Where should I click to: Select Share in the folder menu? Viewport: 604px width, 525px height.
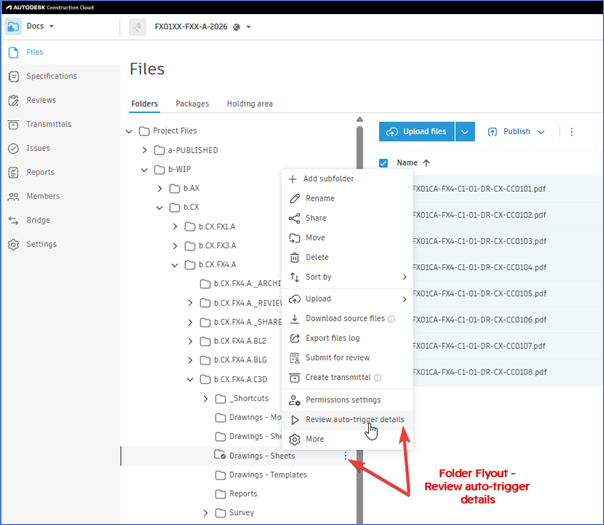(x=347, y=218)
